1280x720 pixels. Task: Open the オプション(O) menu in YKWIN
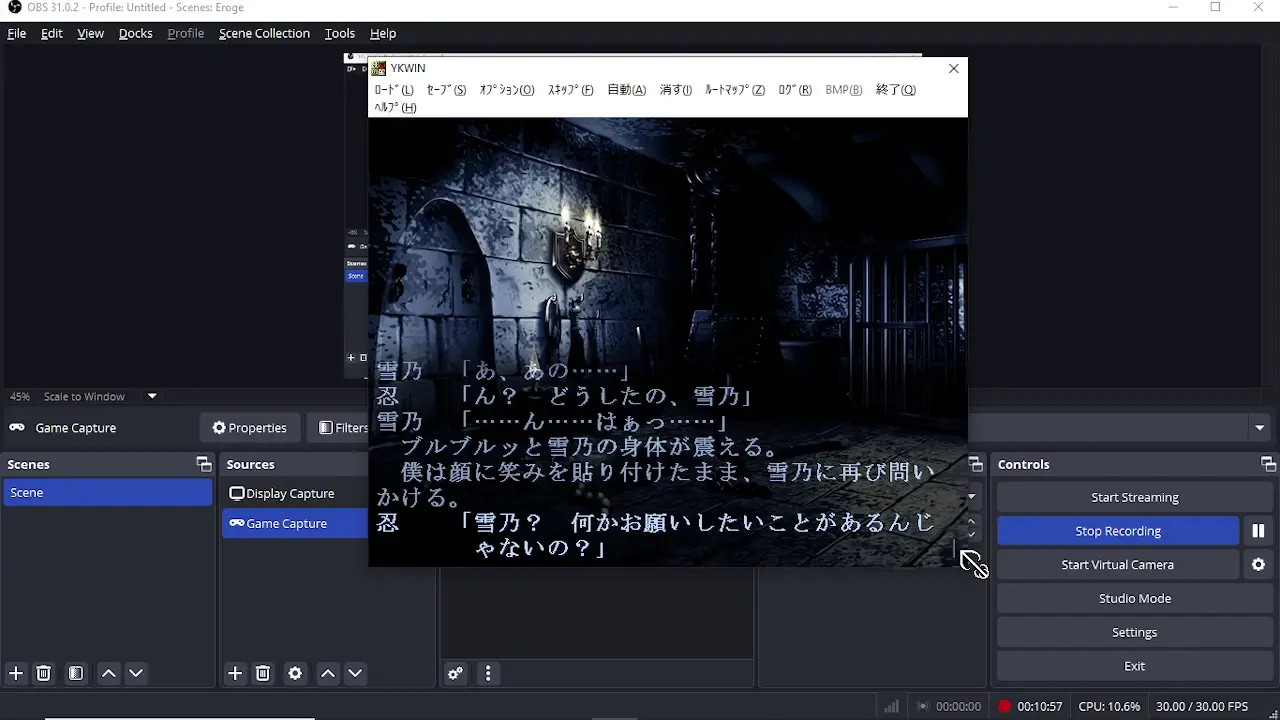[507, 90]
